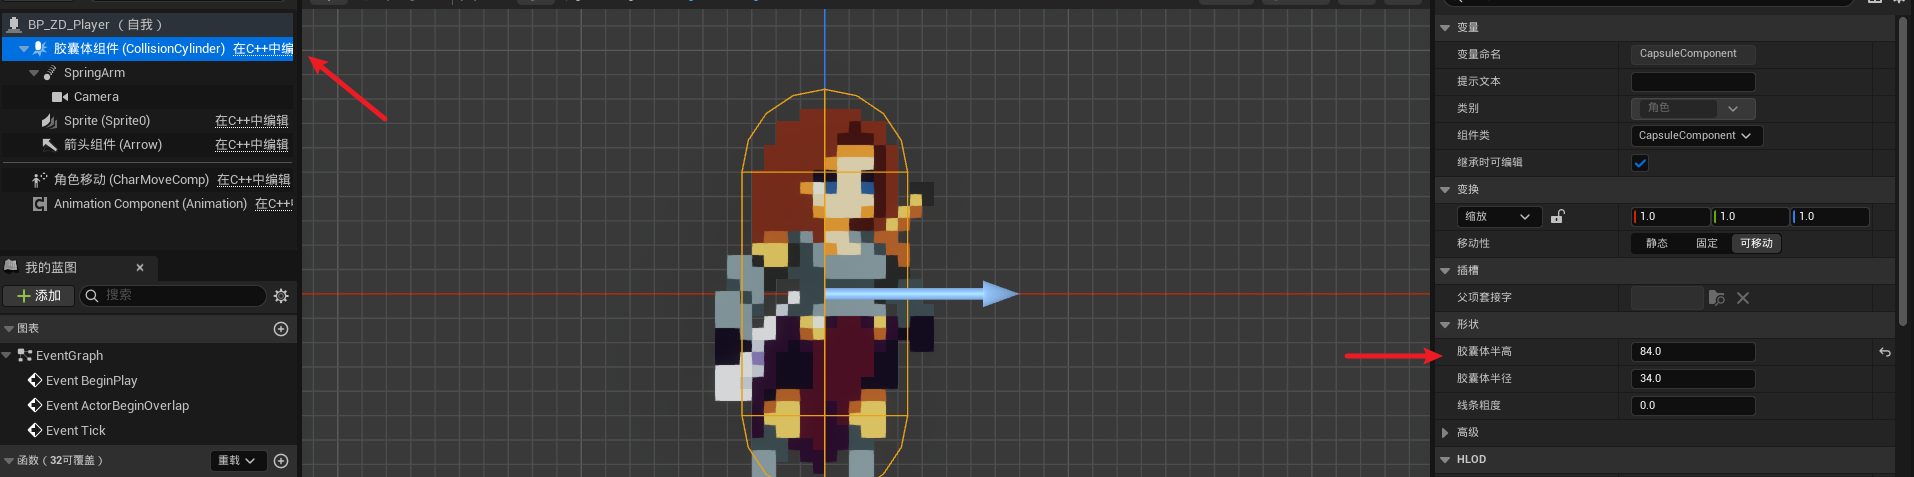1914x477 pixels.
Task: Click the Add (添加) button
Action: point(39,296)
